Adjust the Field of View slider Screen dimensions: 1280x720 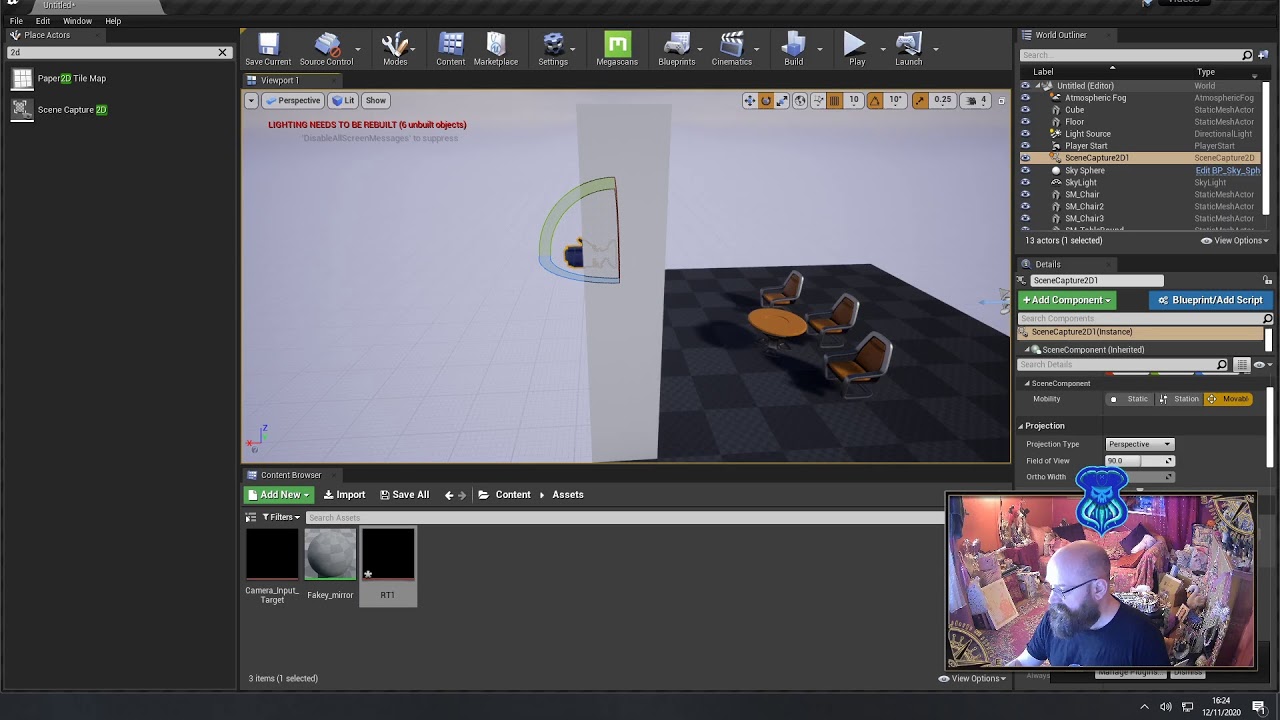[x=1139, y=461]
